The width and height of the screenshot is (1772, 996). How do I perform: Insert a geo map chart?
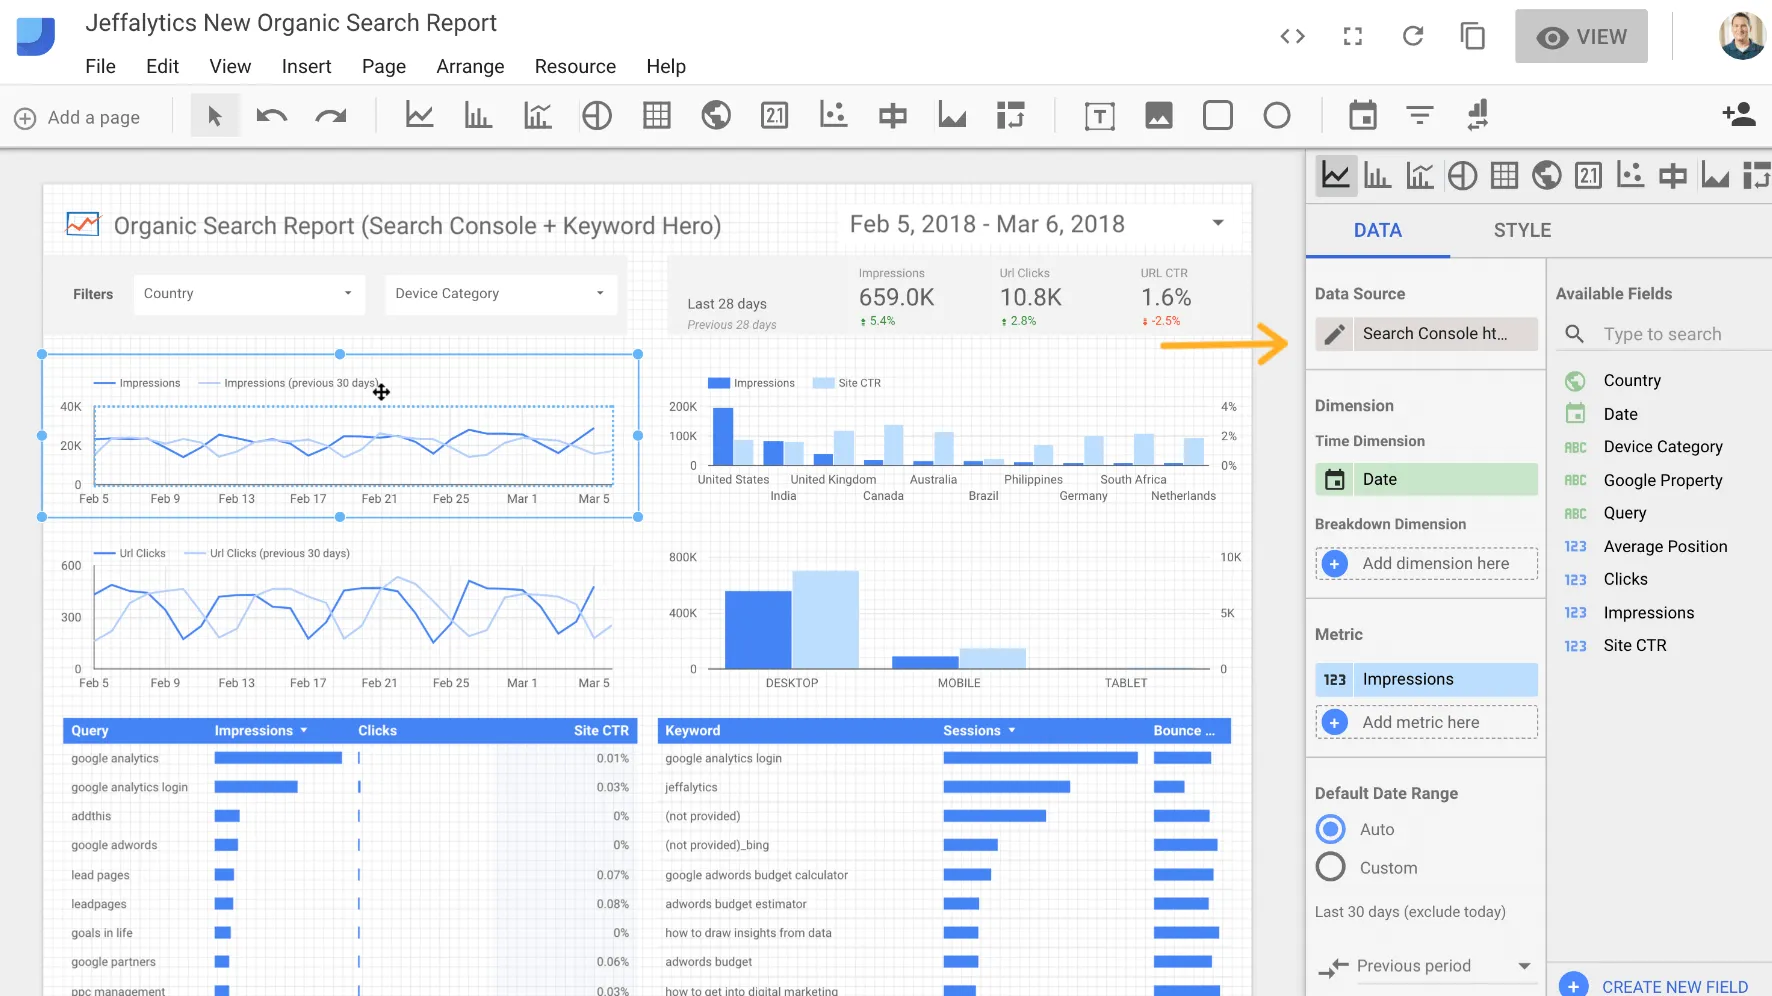pos(716,116)
